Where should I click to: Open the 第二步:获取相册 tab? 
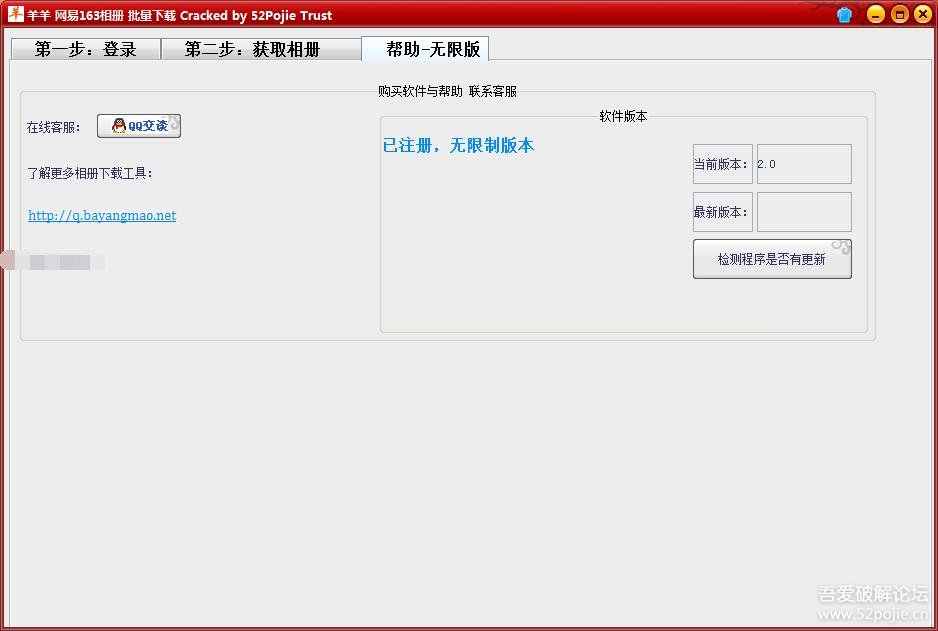pos(261,49)
